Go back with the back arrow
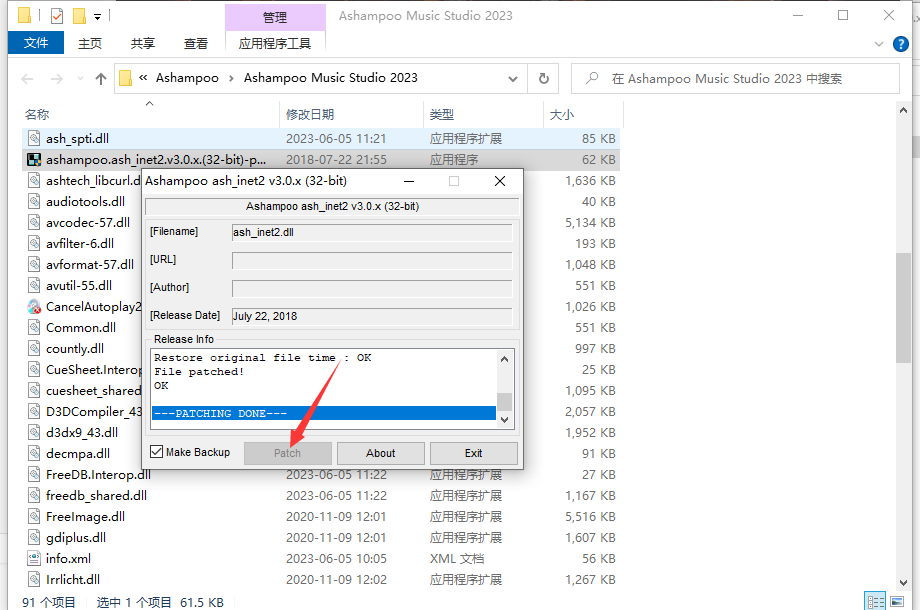The image size is (920, 610). pos(27,79)
